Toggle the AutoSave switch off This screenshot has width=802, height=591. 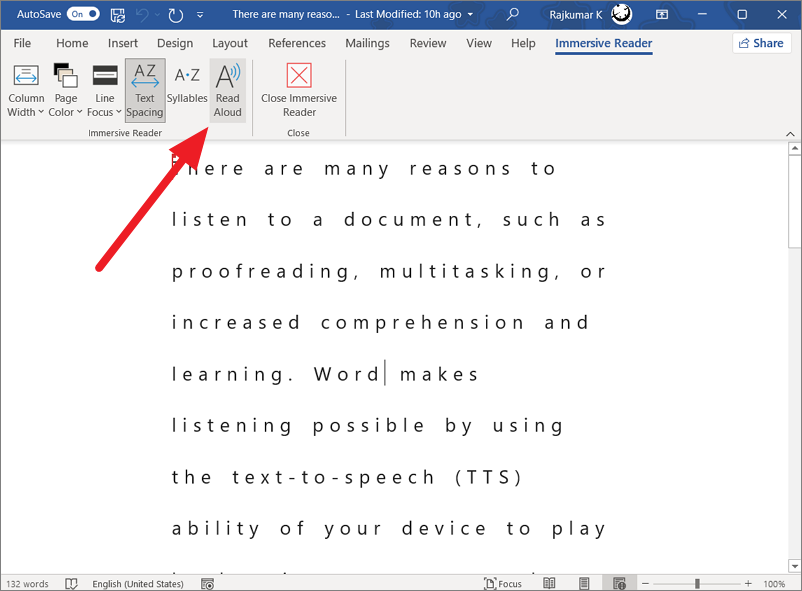[83, 15]
